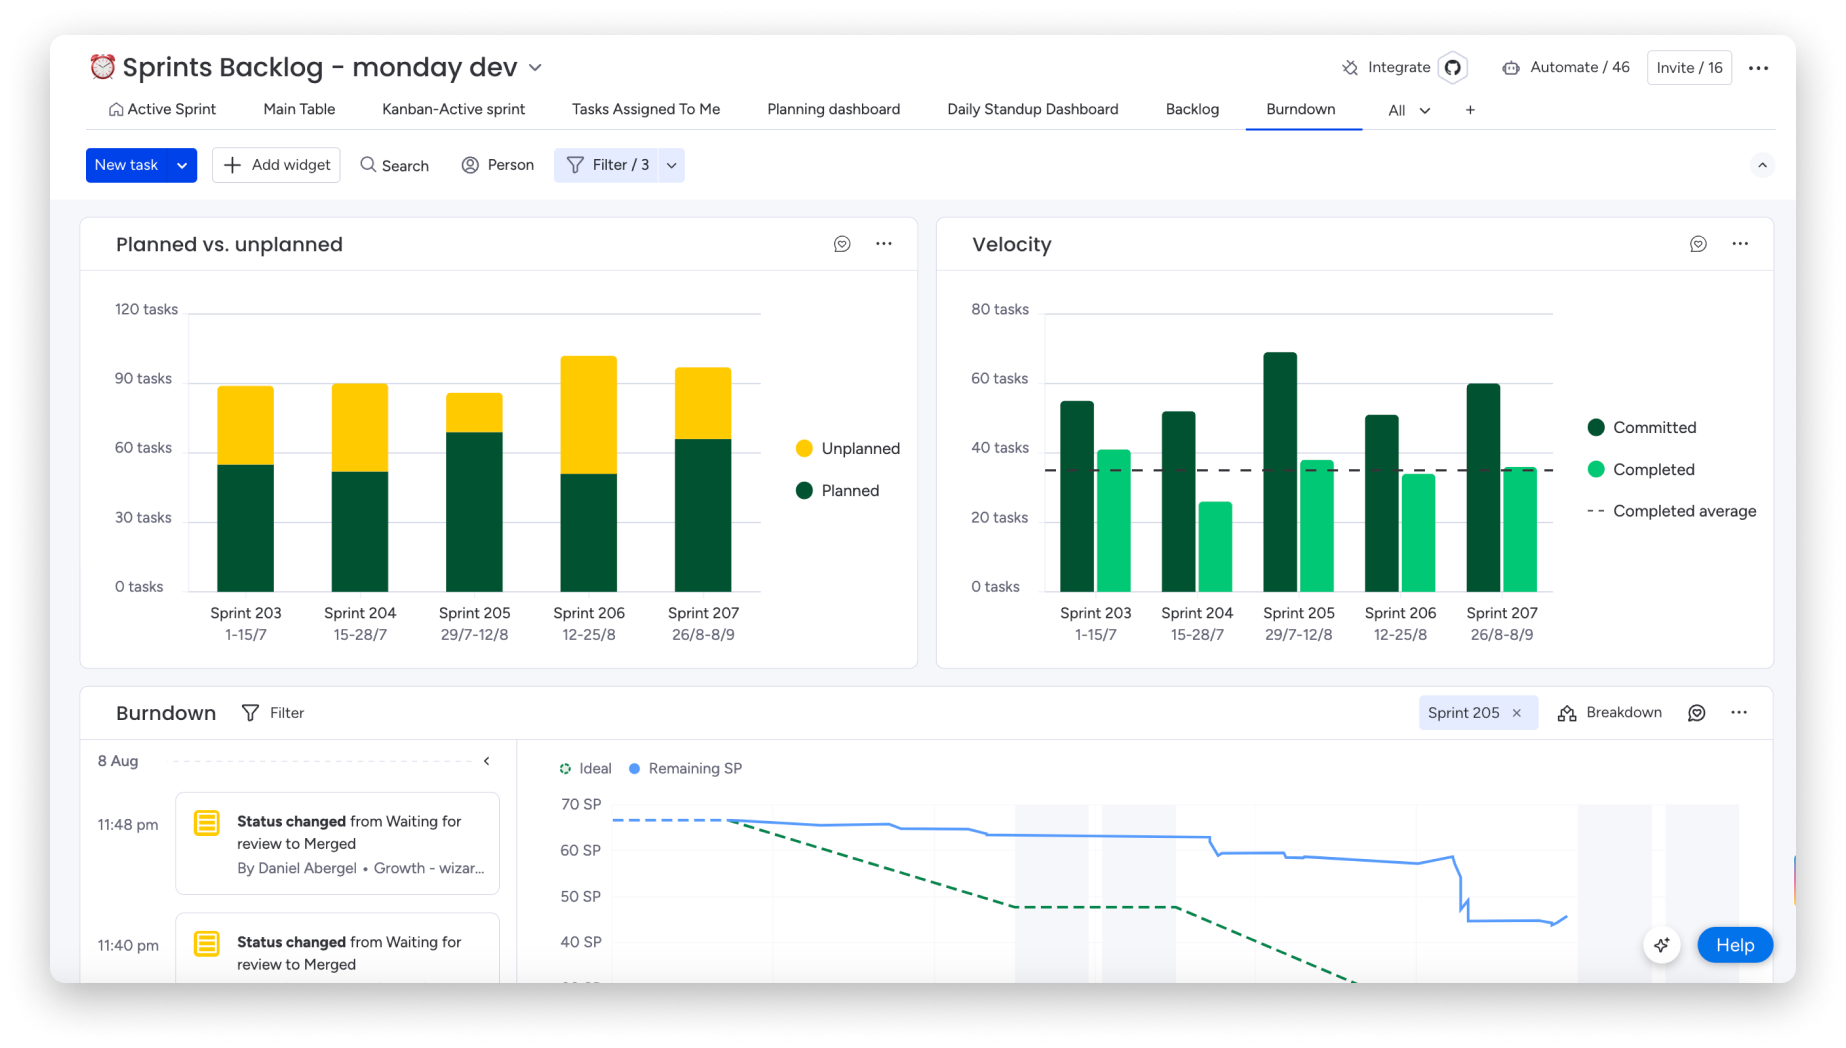The width and height of the screenshot is (1846, 1048).
Task: Collapse the header with the up chevron
Action: (x=1762, y=165)
